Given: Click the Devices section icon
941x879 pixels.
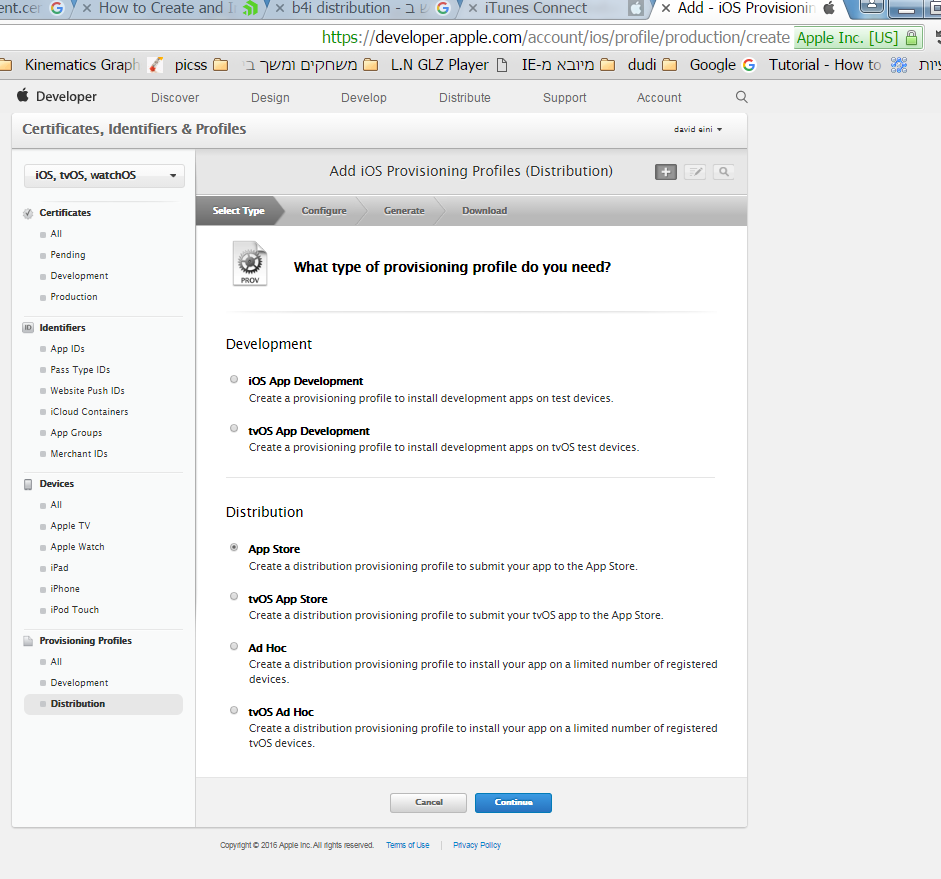Looking at the screenshot, I should click(x=28, y=484).
